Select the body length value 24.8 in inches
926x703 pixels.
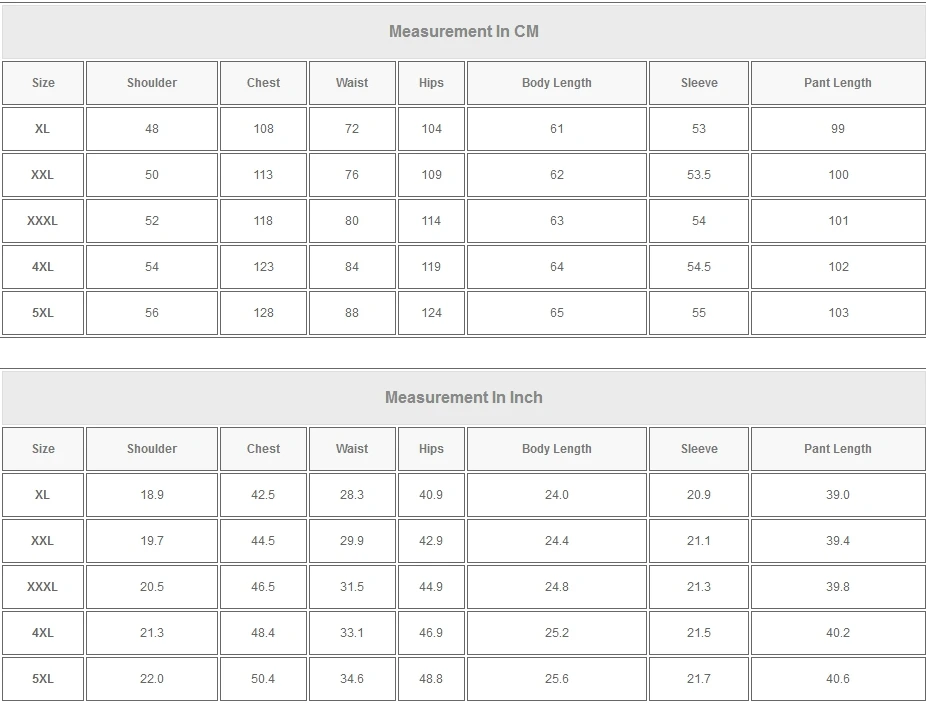[x=556, y=587]
